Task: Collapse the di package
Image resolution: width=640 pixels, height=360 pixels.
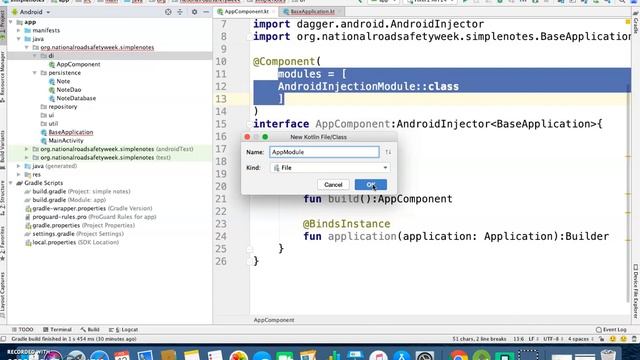Action: 35,56
